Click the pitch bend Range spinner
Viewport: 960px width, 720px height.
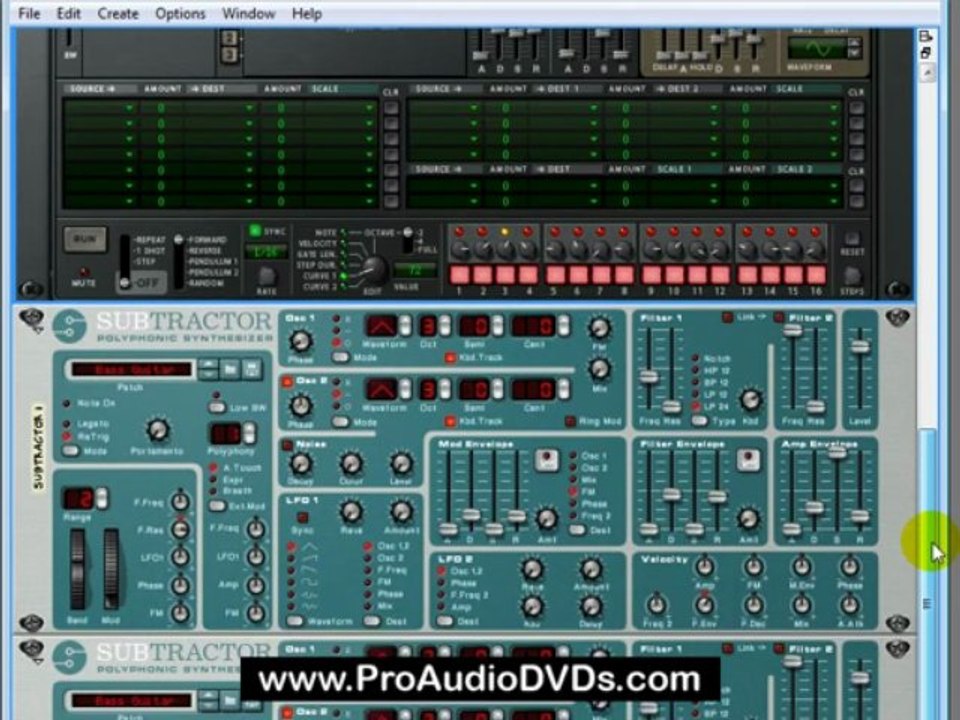click(102, 498)
